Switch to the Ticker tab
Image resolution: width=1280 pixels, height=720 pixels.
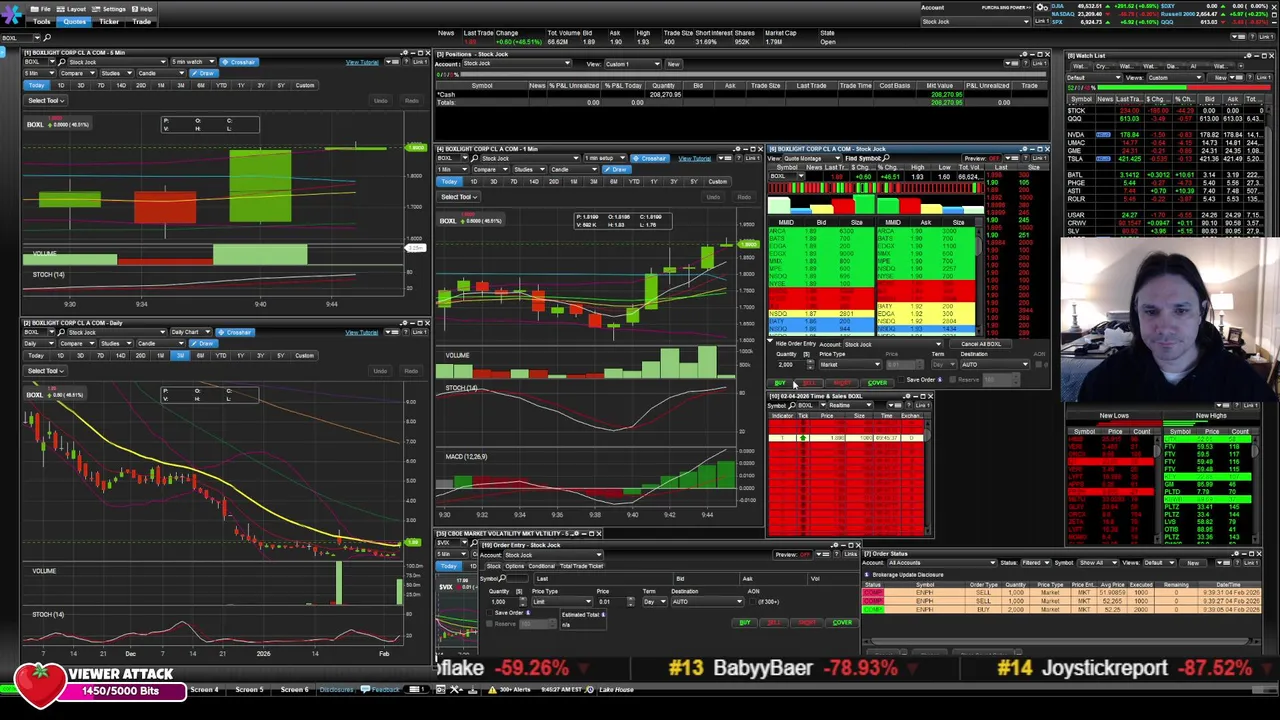point(109,21)
